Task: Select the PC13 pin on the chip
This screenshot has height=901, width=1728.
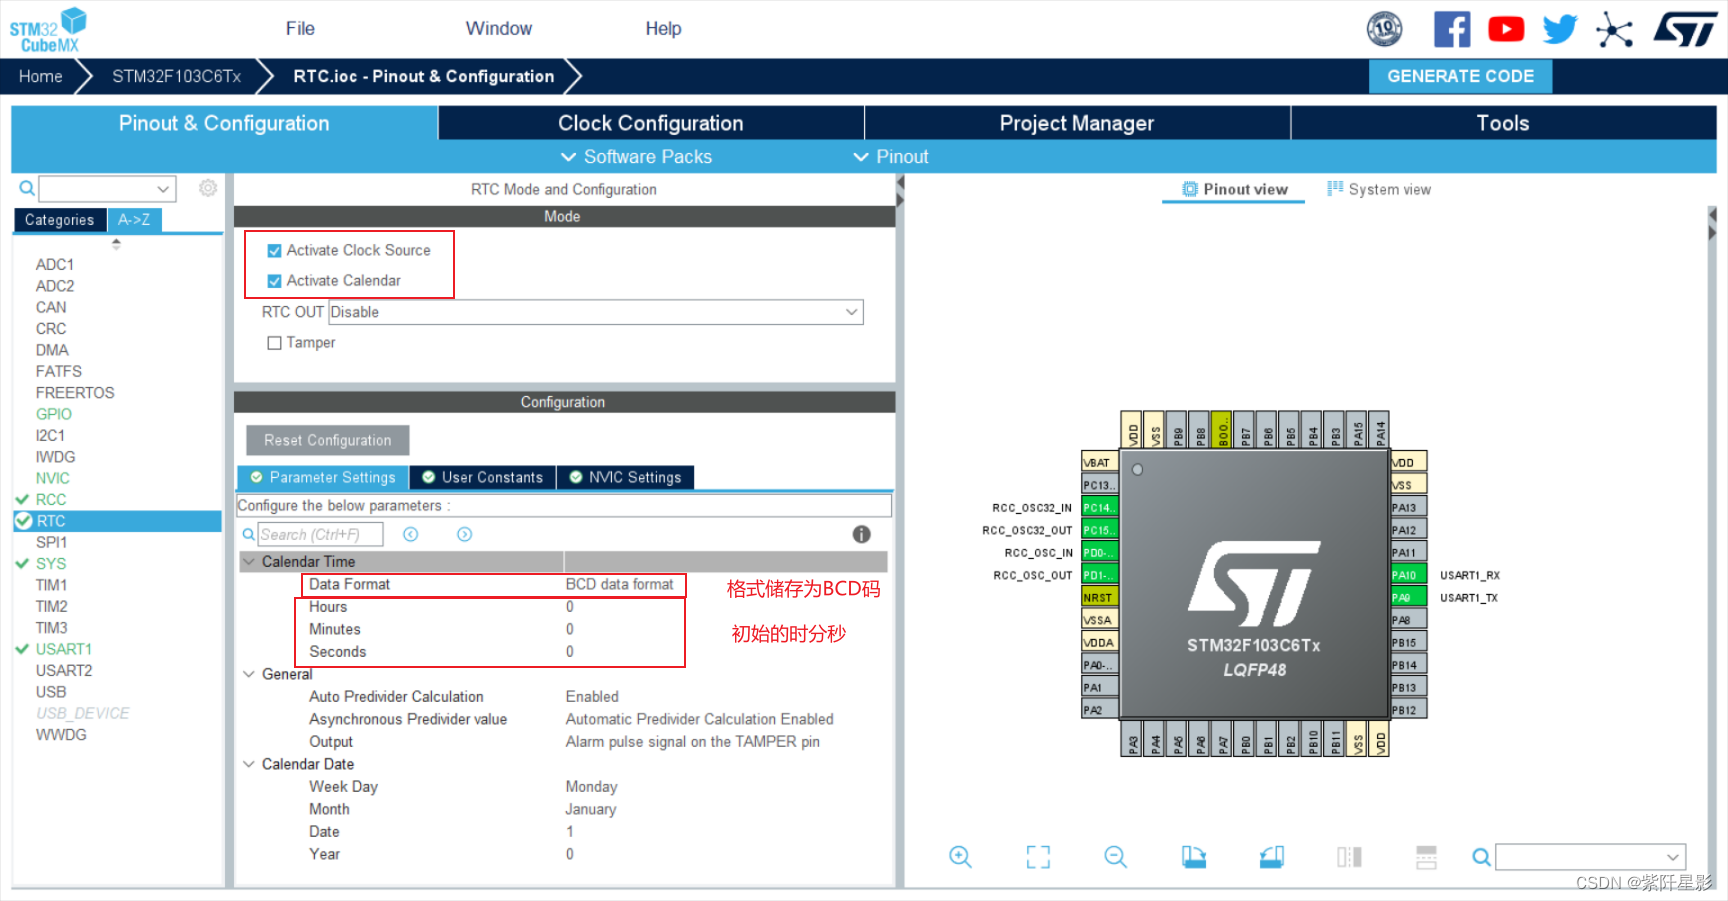Action: tap(1099, 485)
